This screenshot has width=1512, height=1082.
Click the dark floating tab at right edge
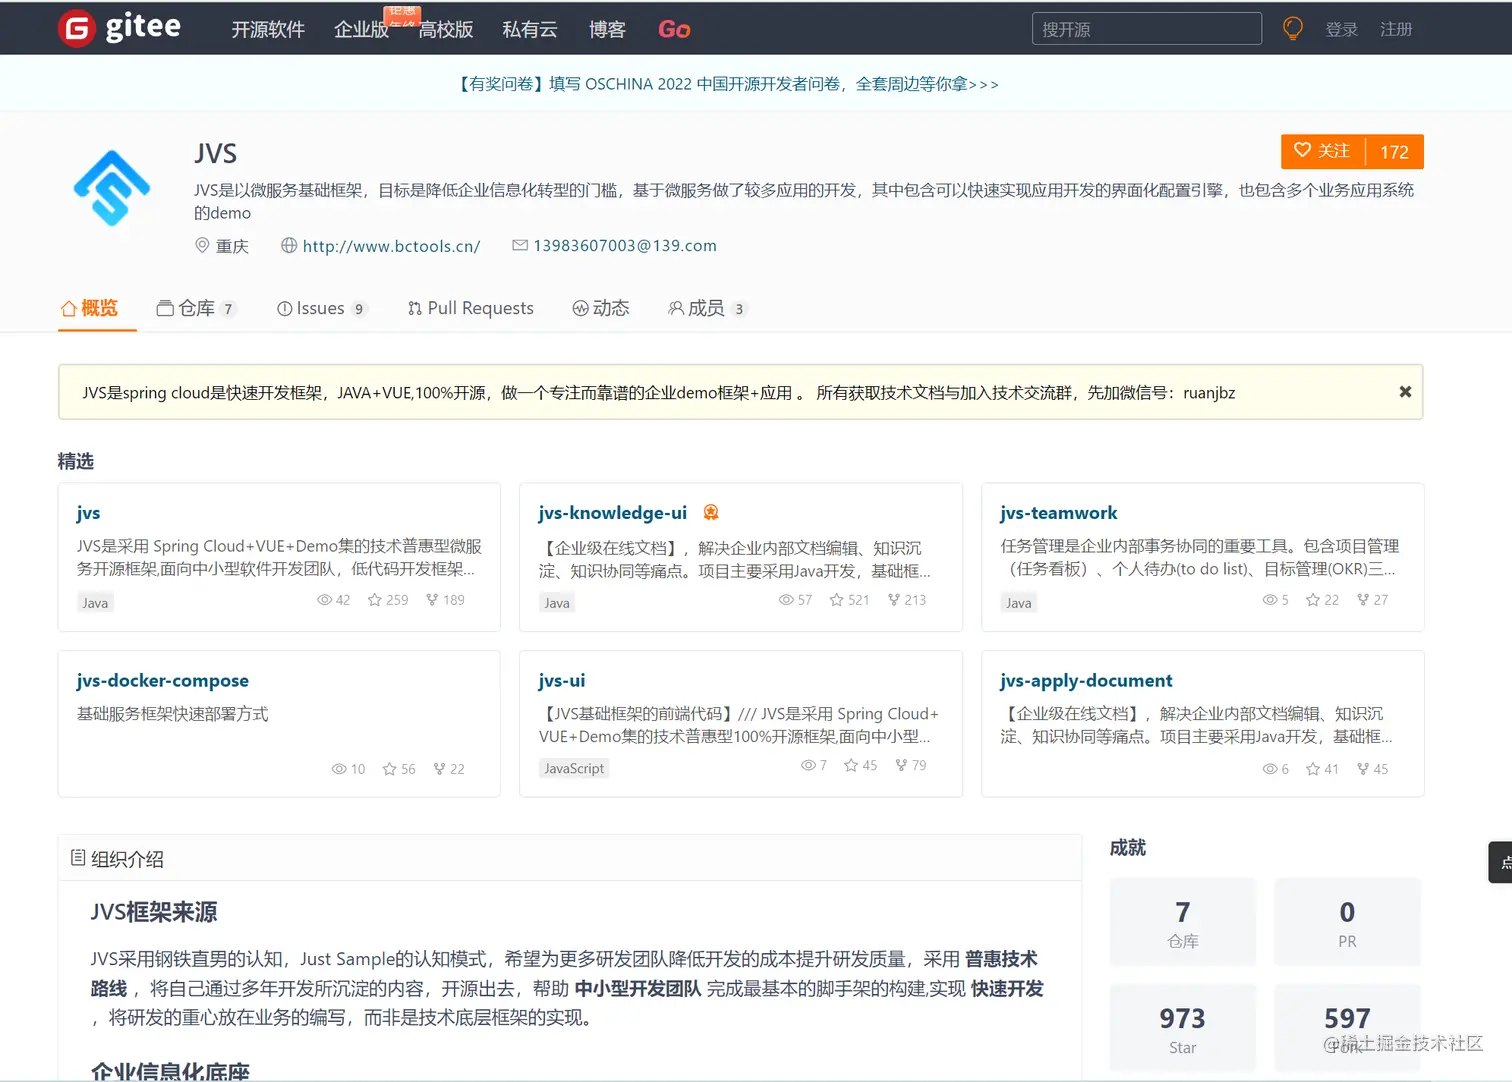[x=1500, y=862]
